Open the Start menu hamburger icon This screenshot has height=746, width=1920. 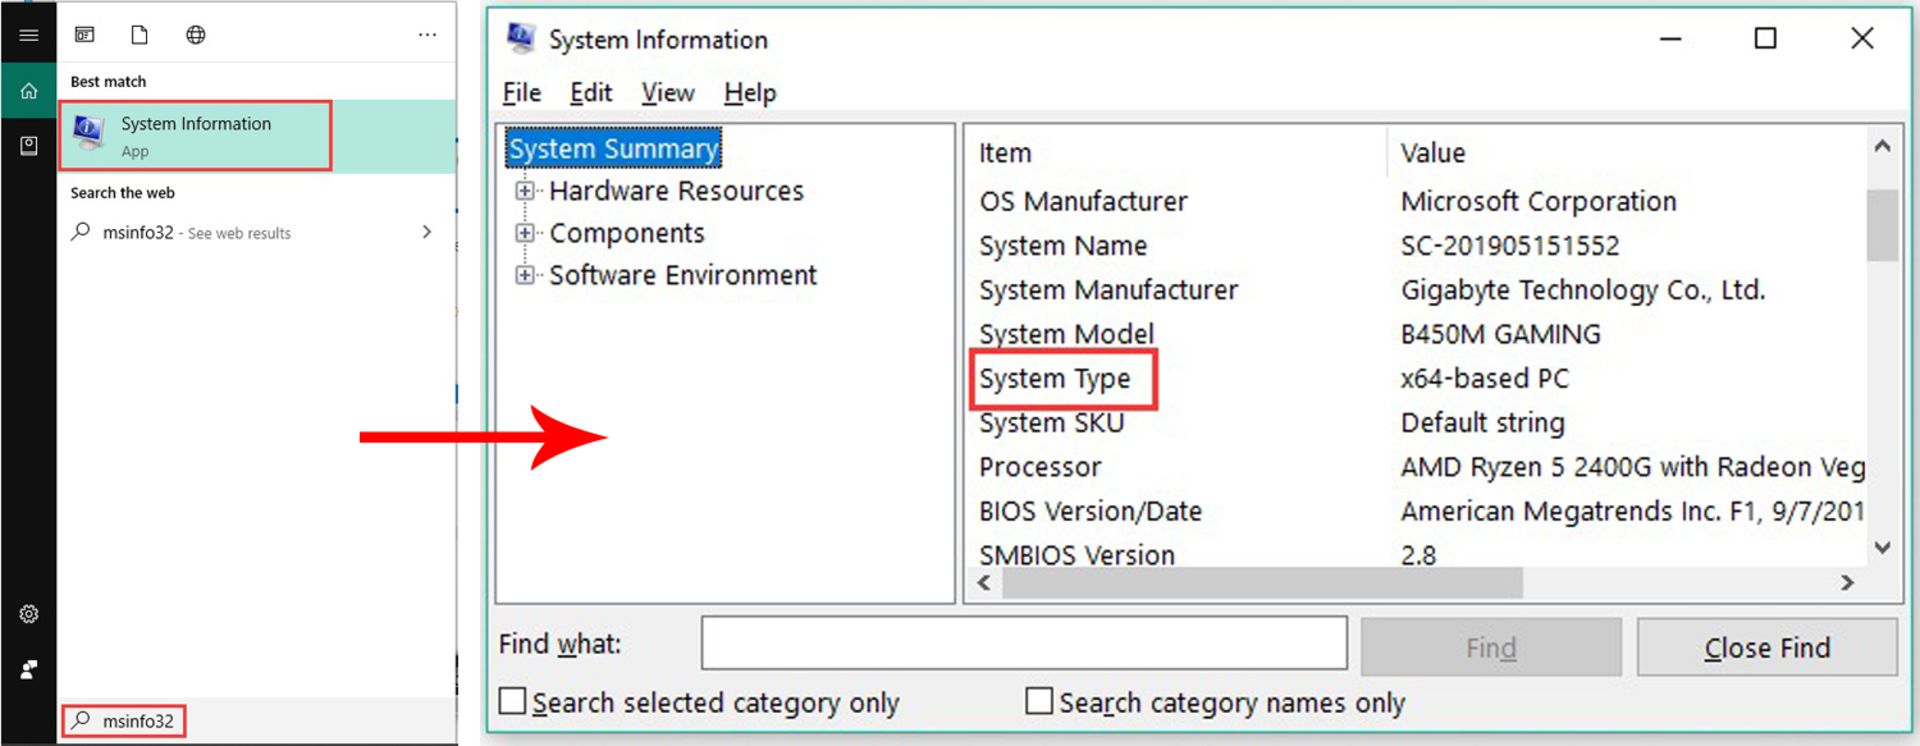click(28, 35)
